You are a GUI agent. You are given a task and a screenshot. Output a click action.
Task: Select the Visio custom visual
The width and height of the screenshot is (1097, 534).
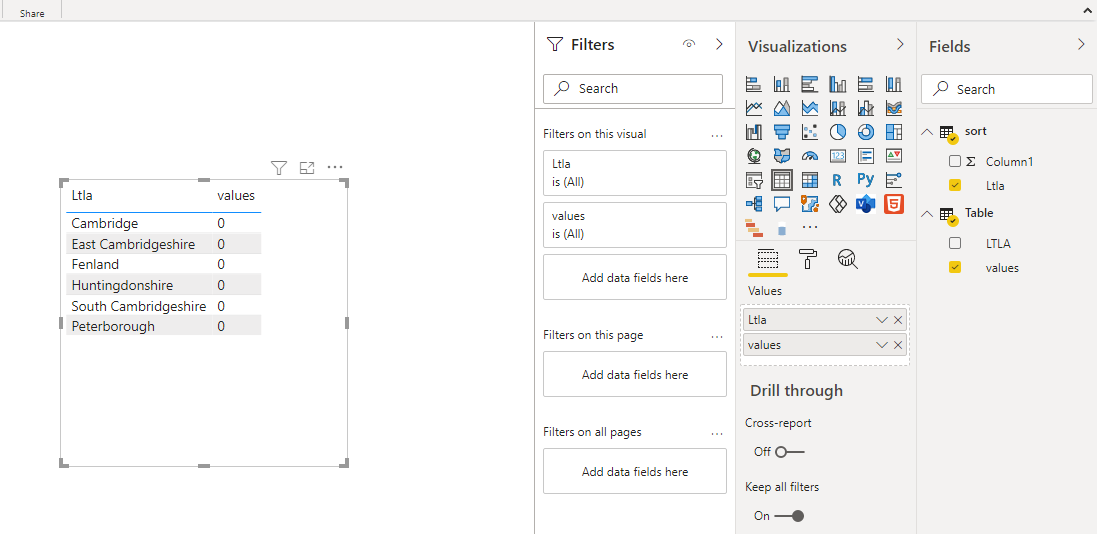click(865, 204)
